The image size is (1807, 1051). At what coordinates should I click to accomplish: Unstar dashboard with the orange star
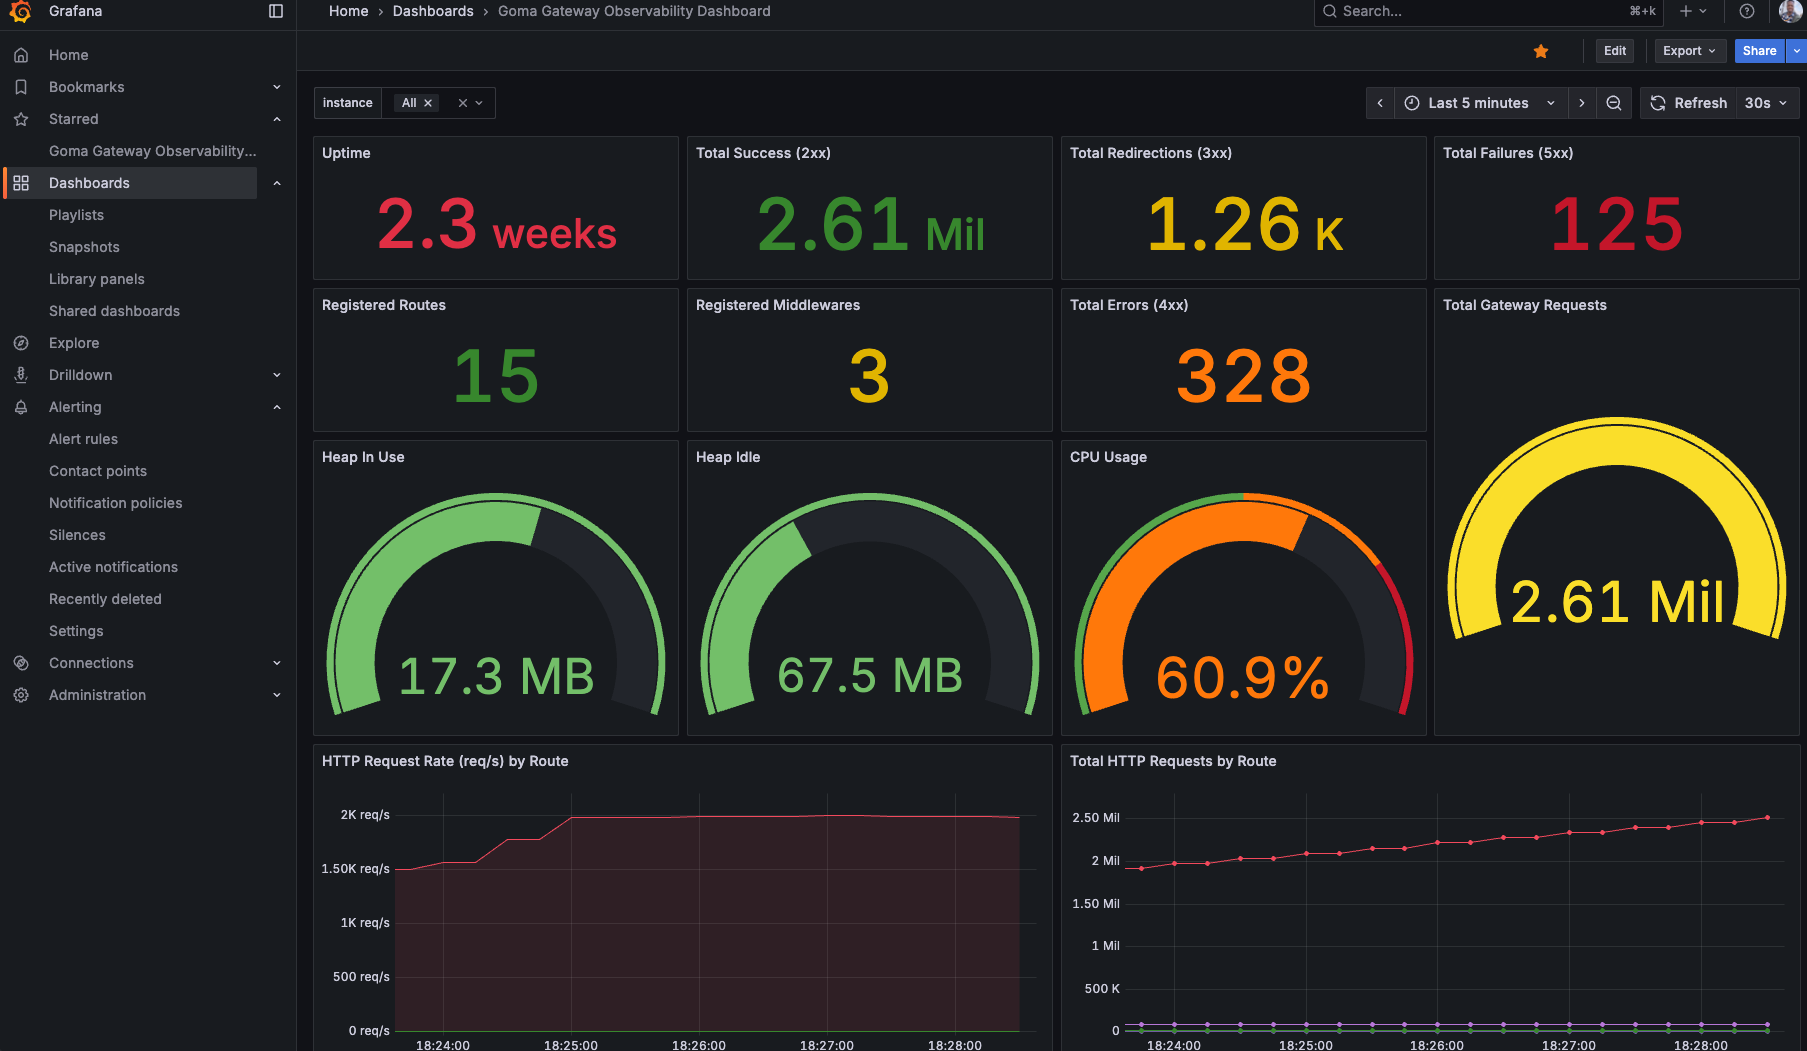coord(1541,51)
